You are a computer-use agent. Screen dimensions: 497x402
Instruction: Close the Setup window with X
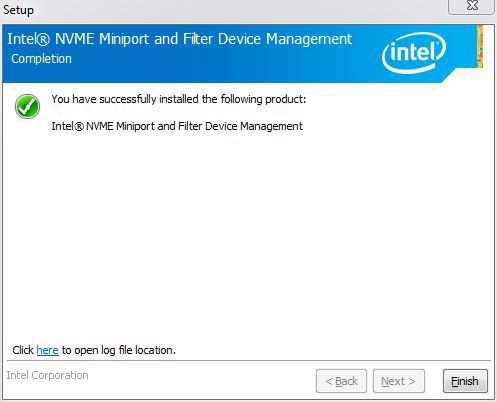(472, 6)
